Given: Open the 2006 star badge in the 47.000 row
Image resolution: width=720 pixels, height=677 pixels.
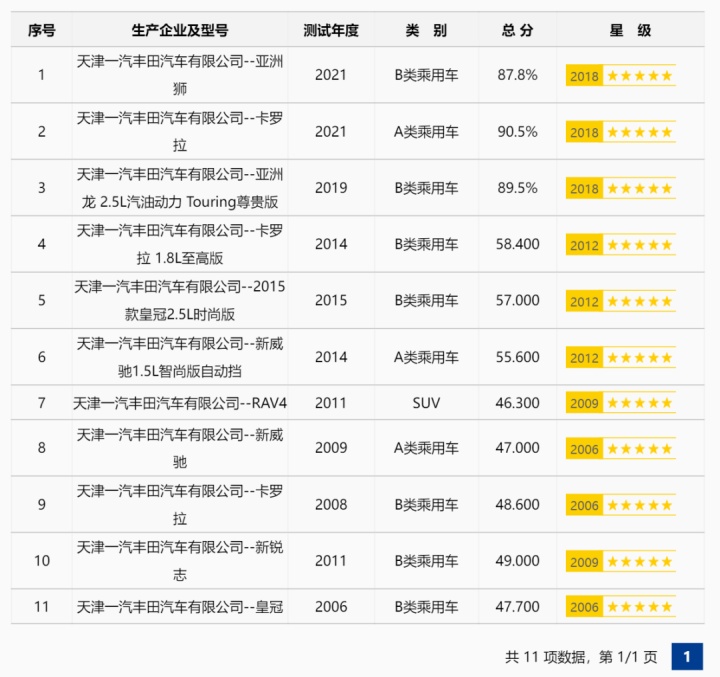Looking at the screenshot, I should click(x=620, y=448).
